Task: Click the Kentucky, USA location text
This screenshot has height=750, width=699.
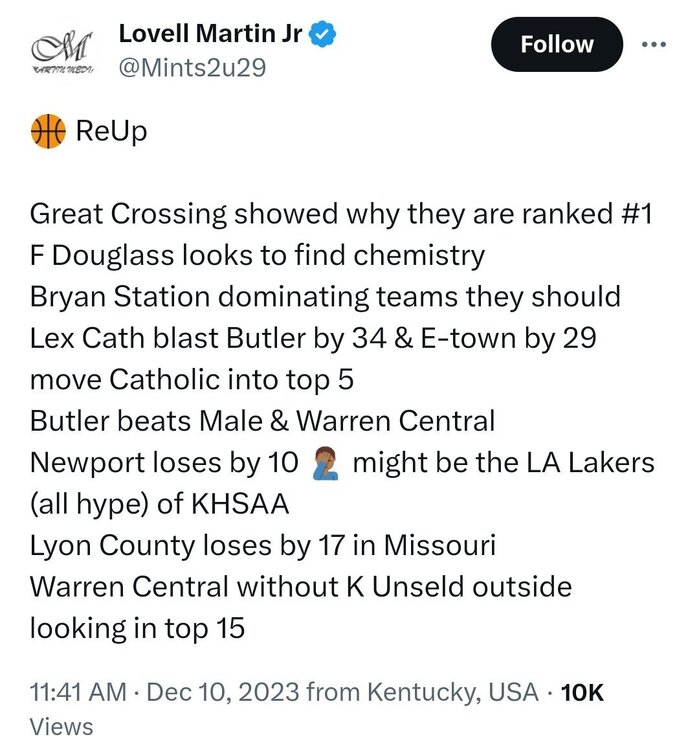Action: (x=453, y=692)
